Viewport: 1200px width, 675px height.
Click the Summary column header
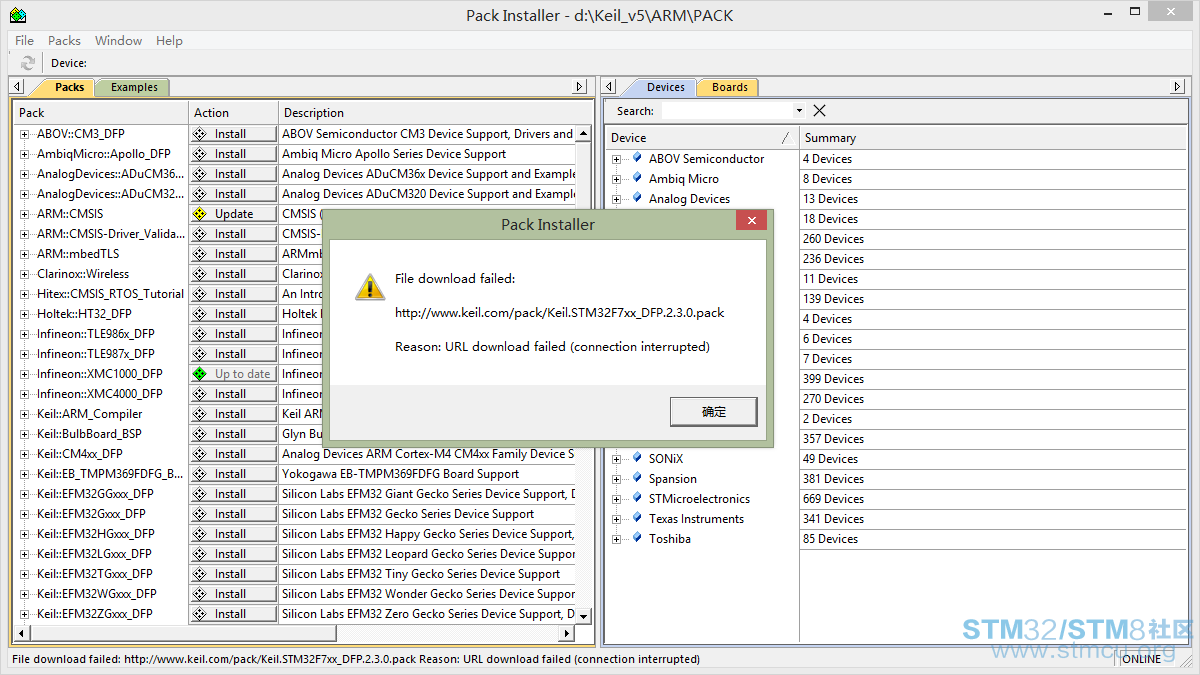992,138
